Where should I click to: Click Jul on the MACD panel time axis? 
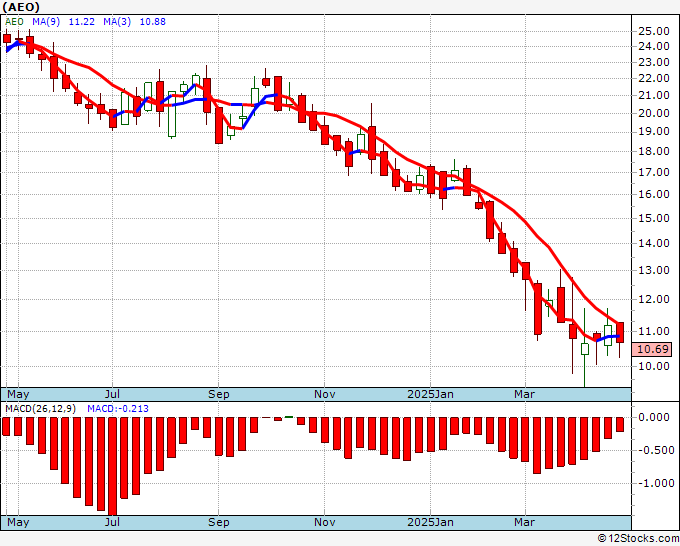[112, 522]
